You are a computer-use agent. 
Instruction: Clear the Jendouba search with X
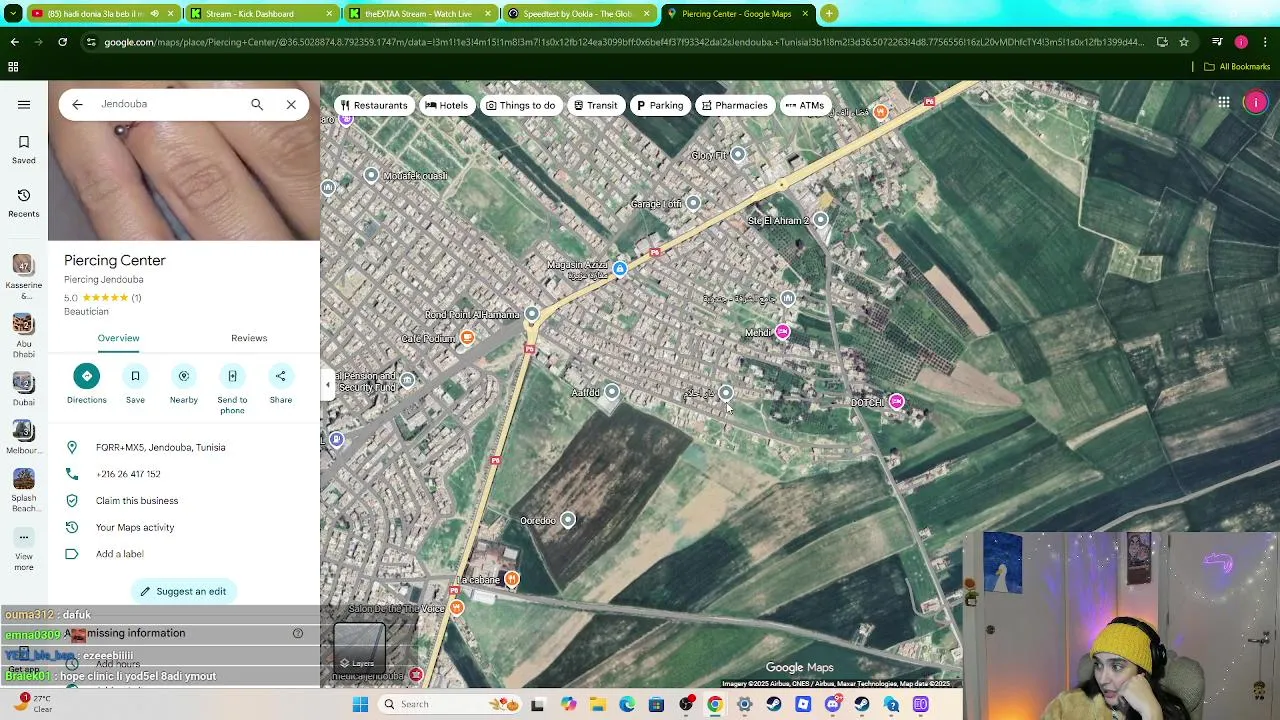point(291,104)
